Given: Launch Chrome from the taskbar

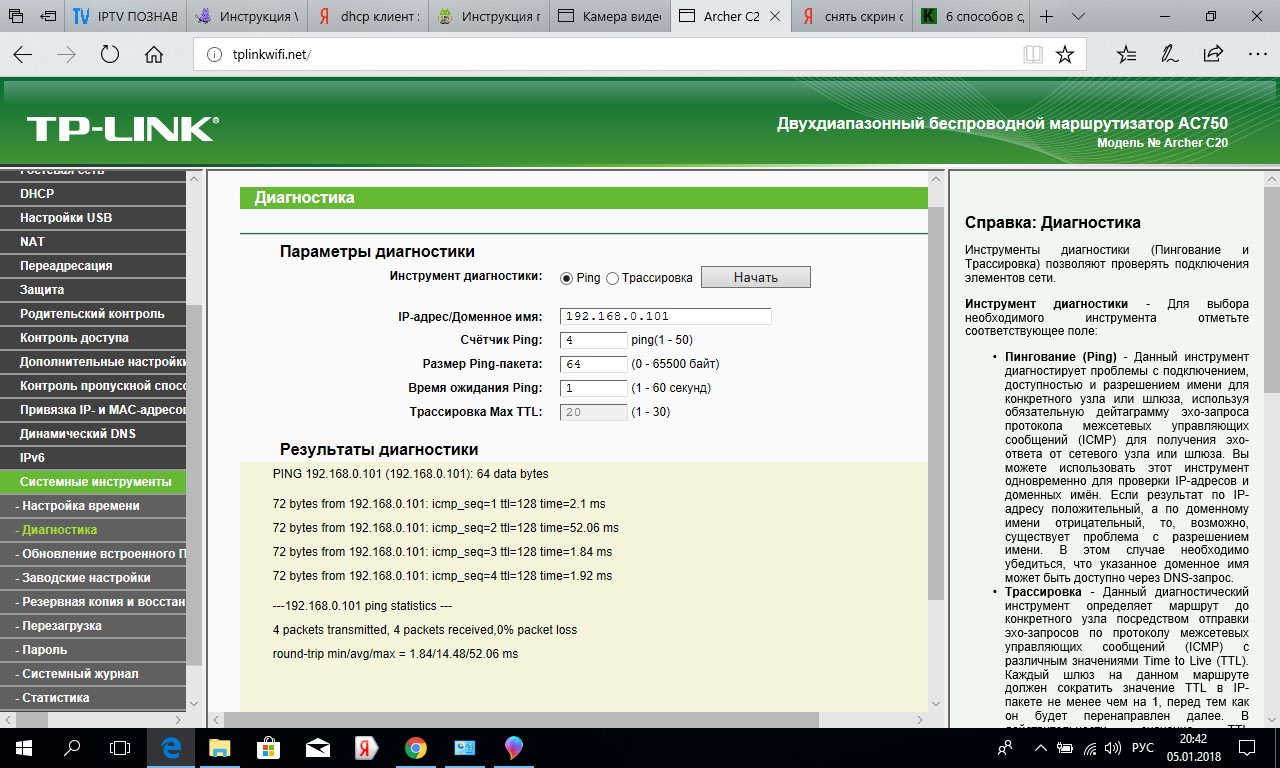Looking at the screenshot, I should 416,748.
